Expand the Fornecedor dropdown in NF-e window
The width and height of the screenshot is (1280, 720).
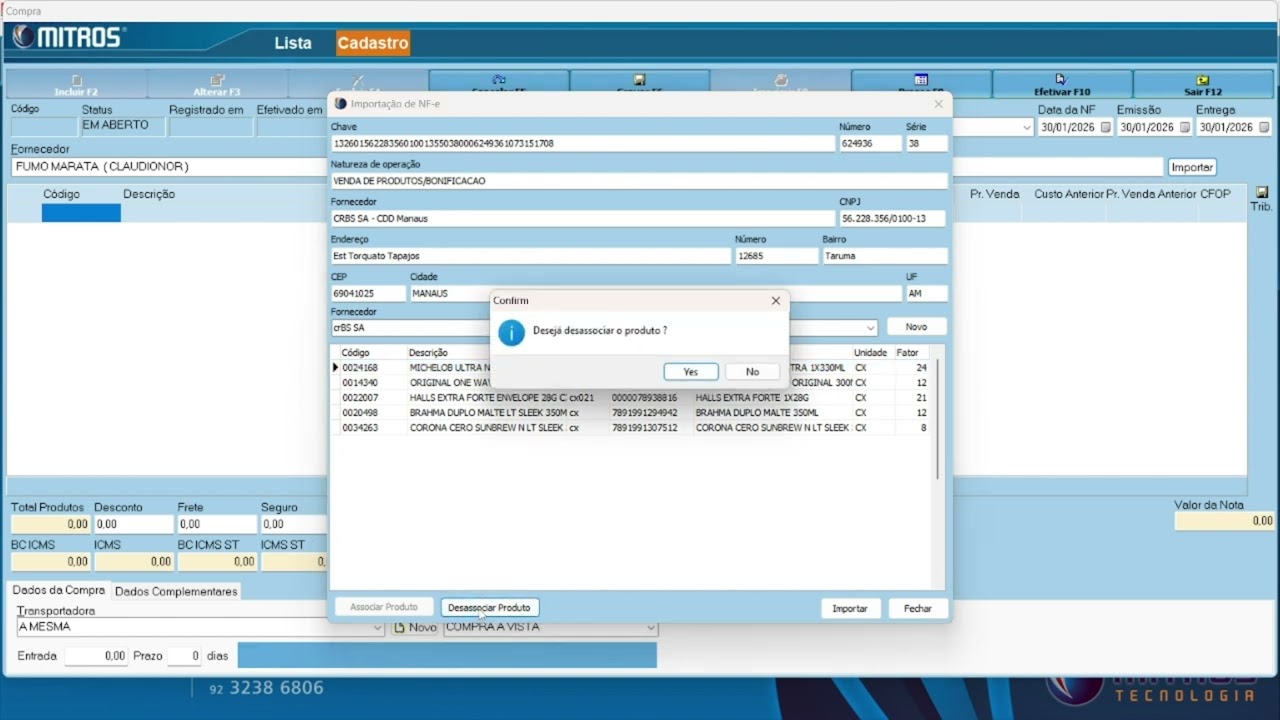coord(871,328)
